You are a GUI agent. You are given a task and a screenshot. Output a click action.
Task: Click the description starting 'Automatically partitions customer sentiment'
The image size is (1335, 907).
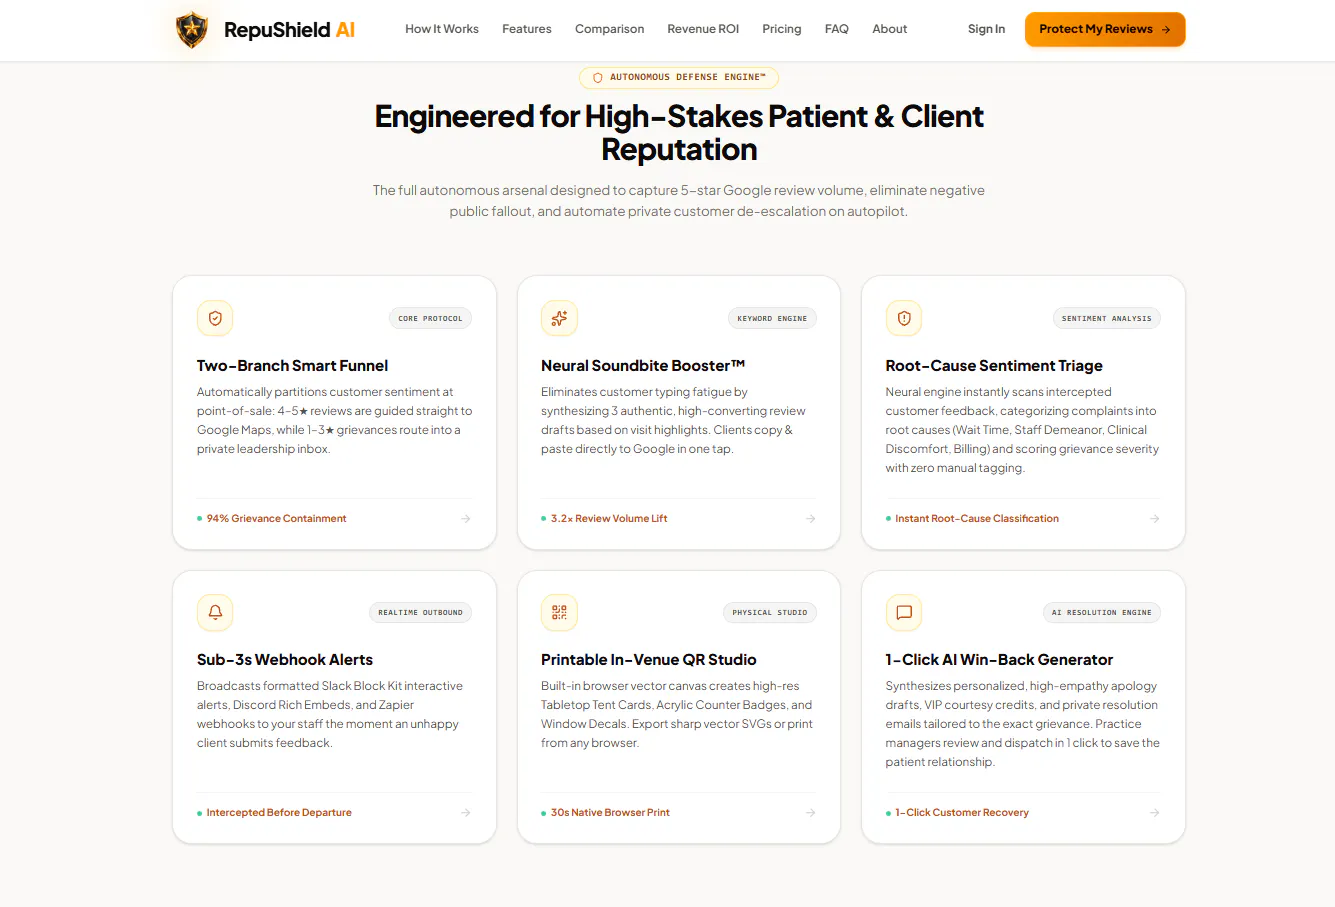pyautogui.click(x=334, y=420)
